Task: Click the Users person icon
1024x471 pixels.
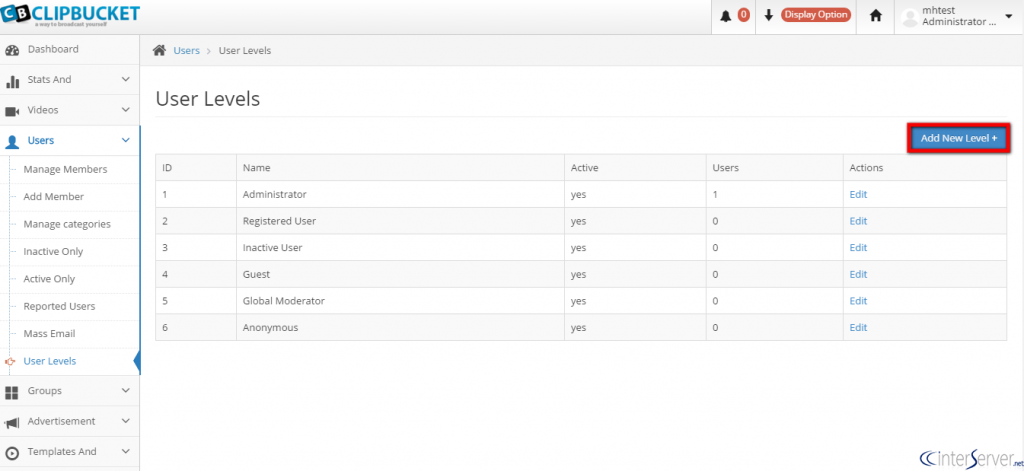Action: coord(12,142)
